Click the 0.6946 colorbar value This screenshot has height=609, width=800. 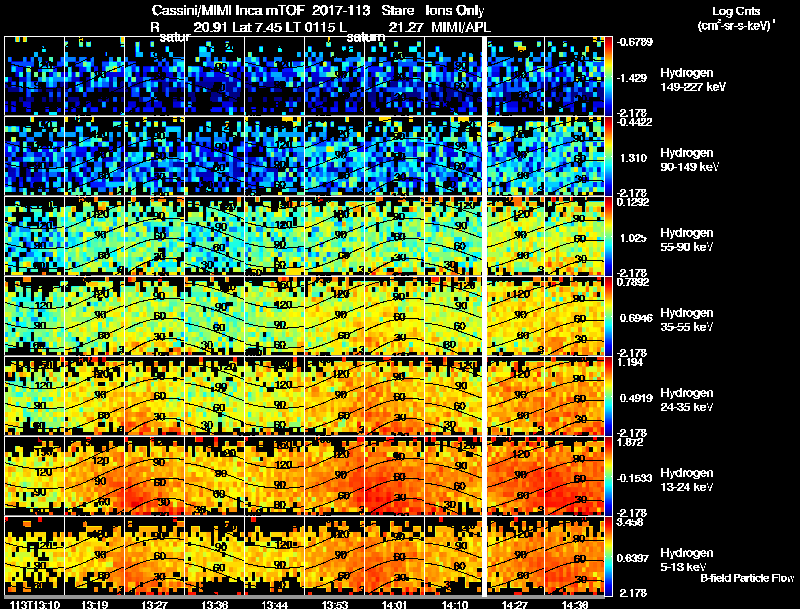[636, 318]
